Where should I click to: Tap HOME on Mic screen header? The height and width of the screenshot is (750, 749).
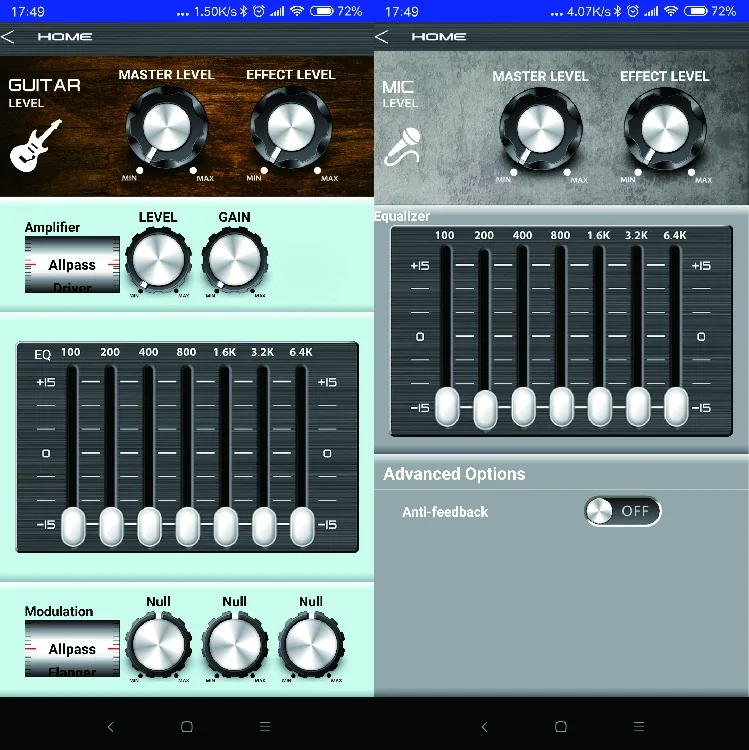(439, 37)
